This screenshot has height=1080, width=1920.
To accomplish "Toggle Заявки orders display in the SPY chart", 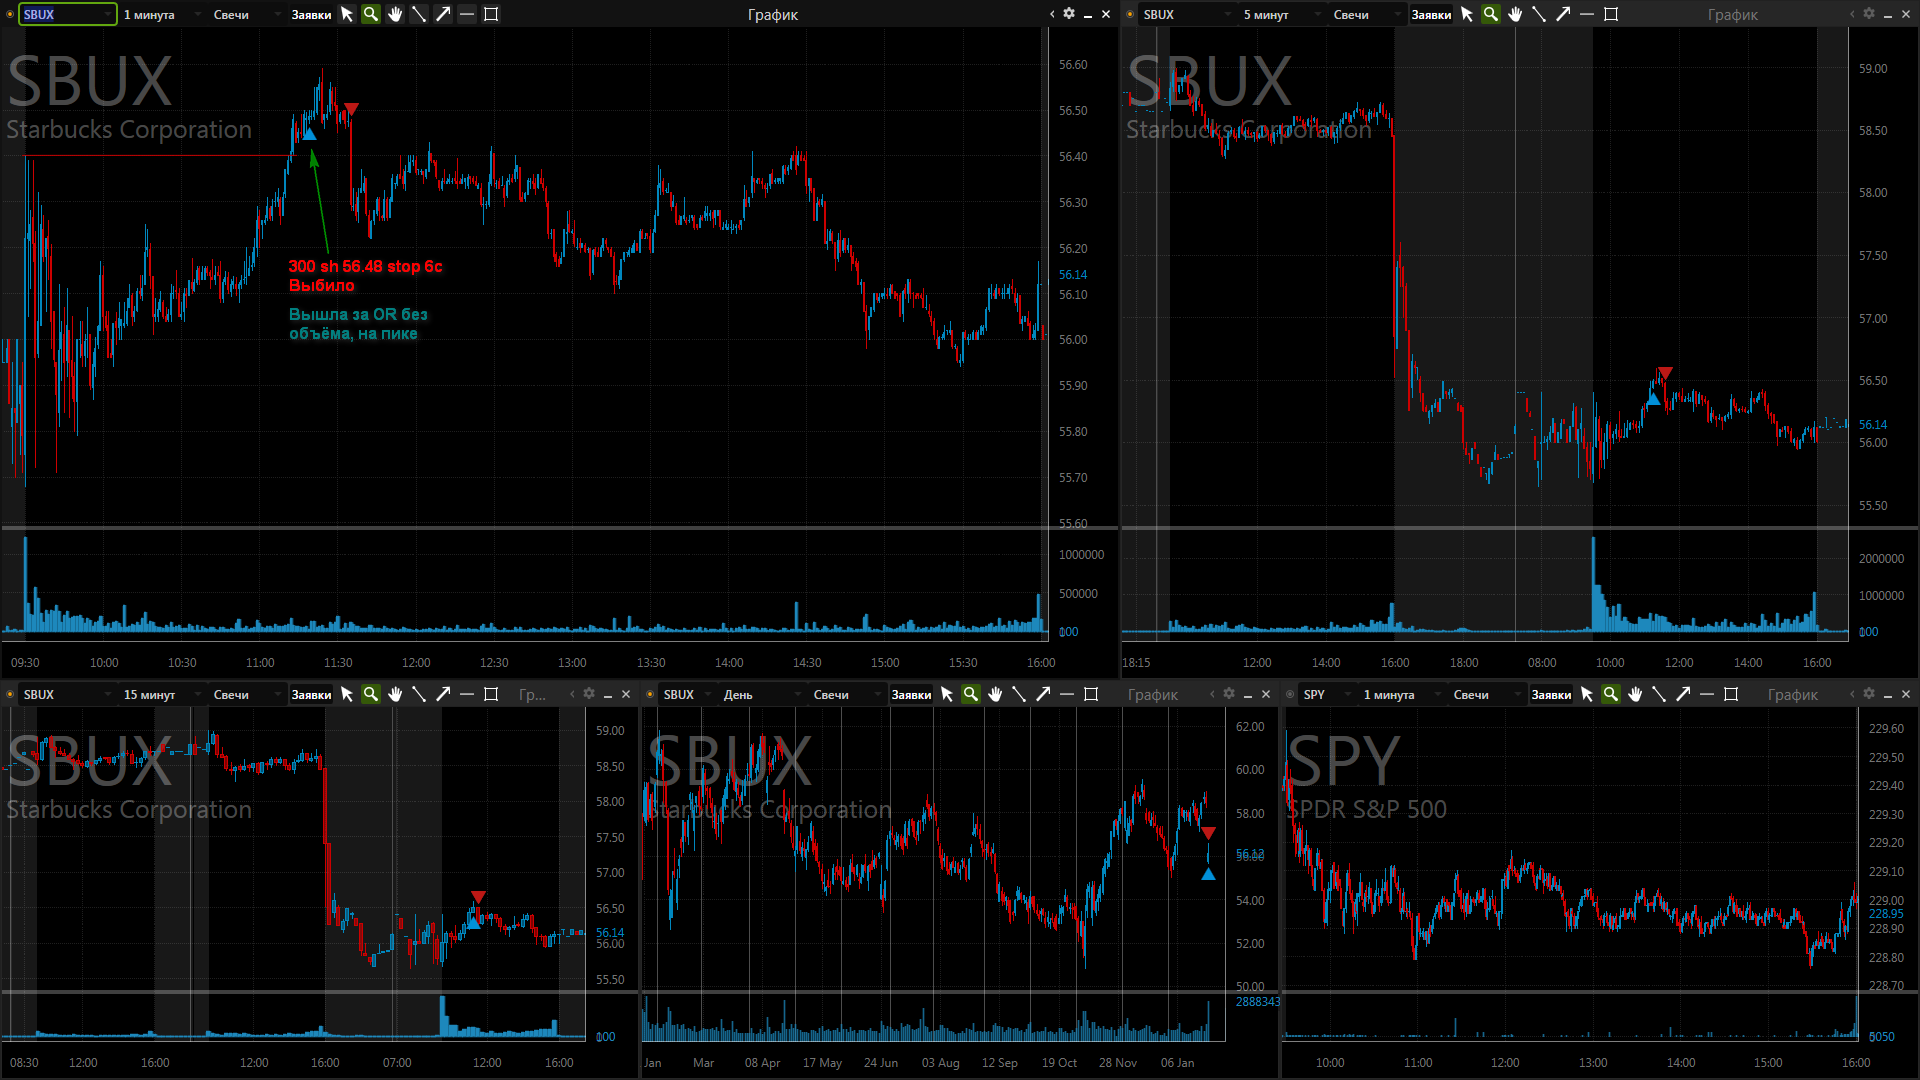I will [1551, 694].
